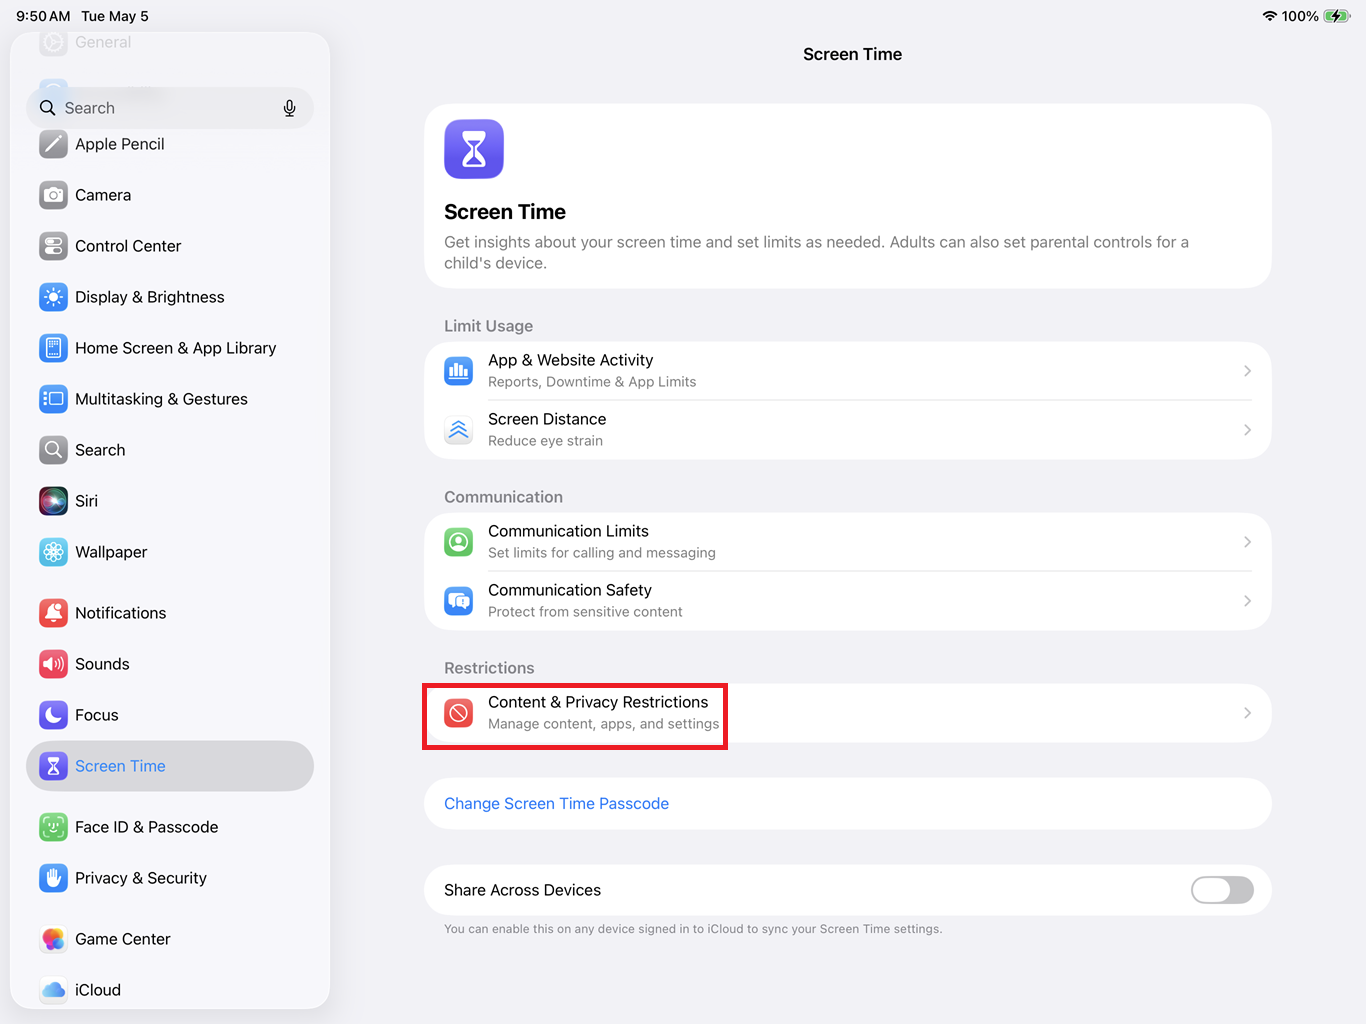
Task: Select Display & Brightness in the sidebar
Action: pos(150,297)
